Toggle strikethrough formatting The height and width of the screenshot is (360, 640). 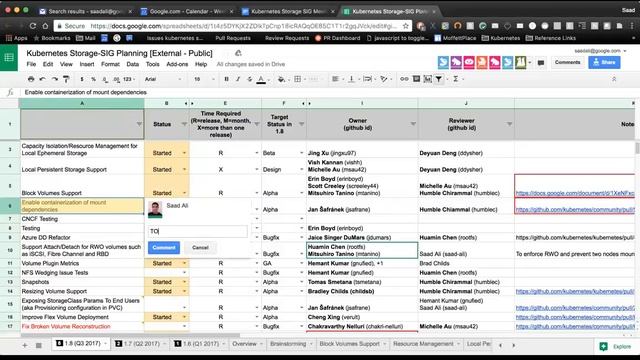249,79
